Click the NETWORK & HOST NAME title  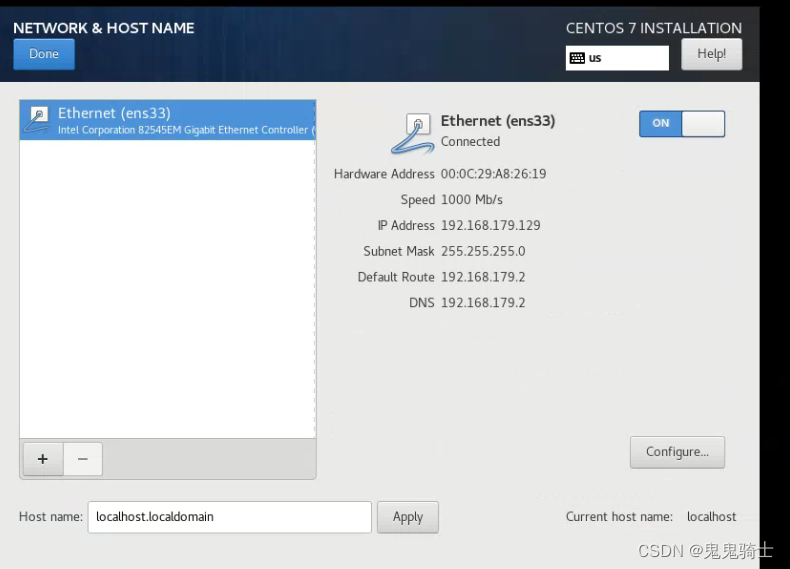(103, 28)
